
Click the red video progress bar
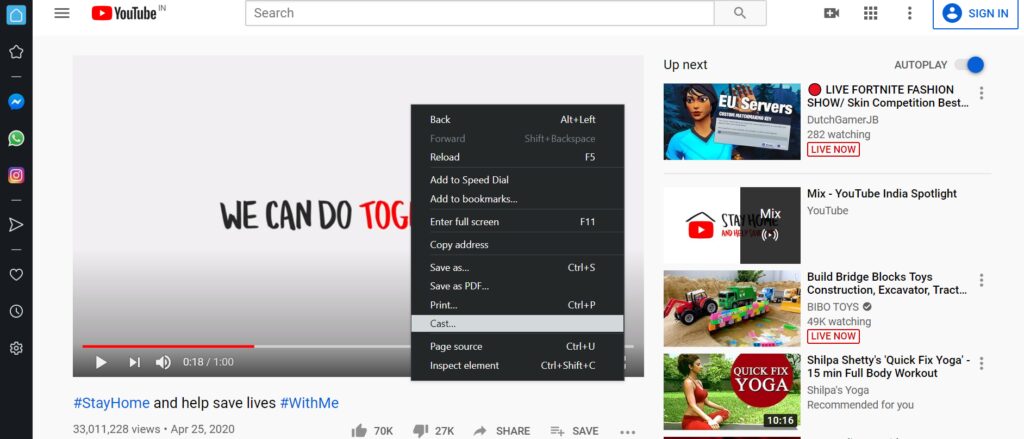point(168,346)
